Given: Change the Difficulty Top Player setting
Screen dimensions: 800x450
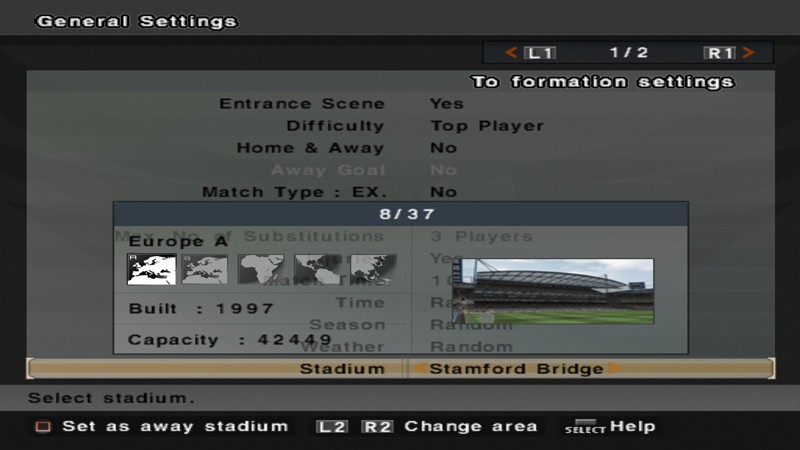Looking at the screenshot, I should coord(487,126).
